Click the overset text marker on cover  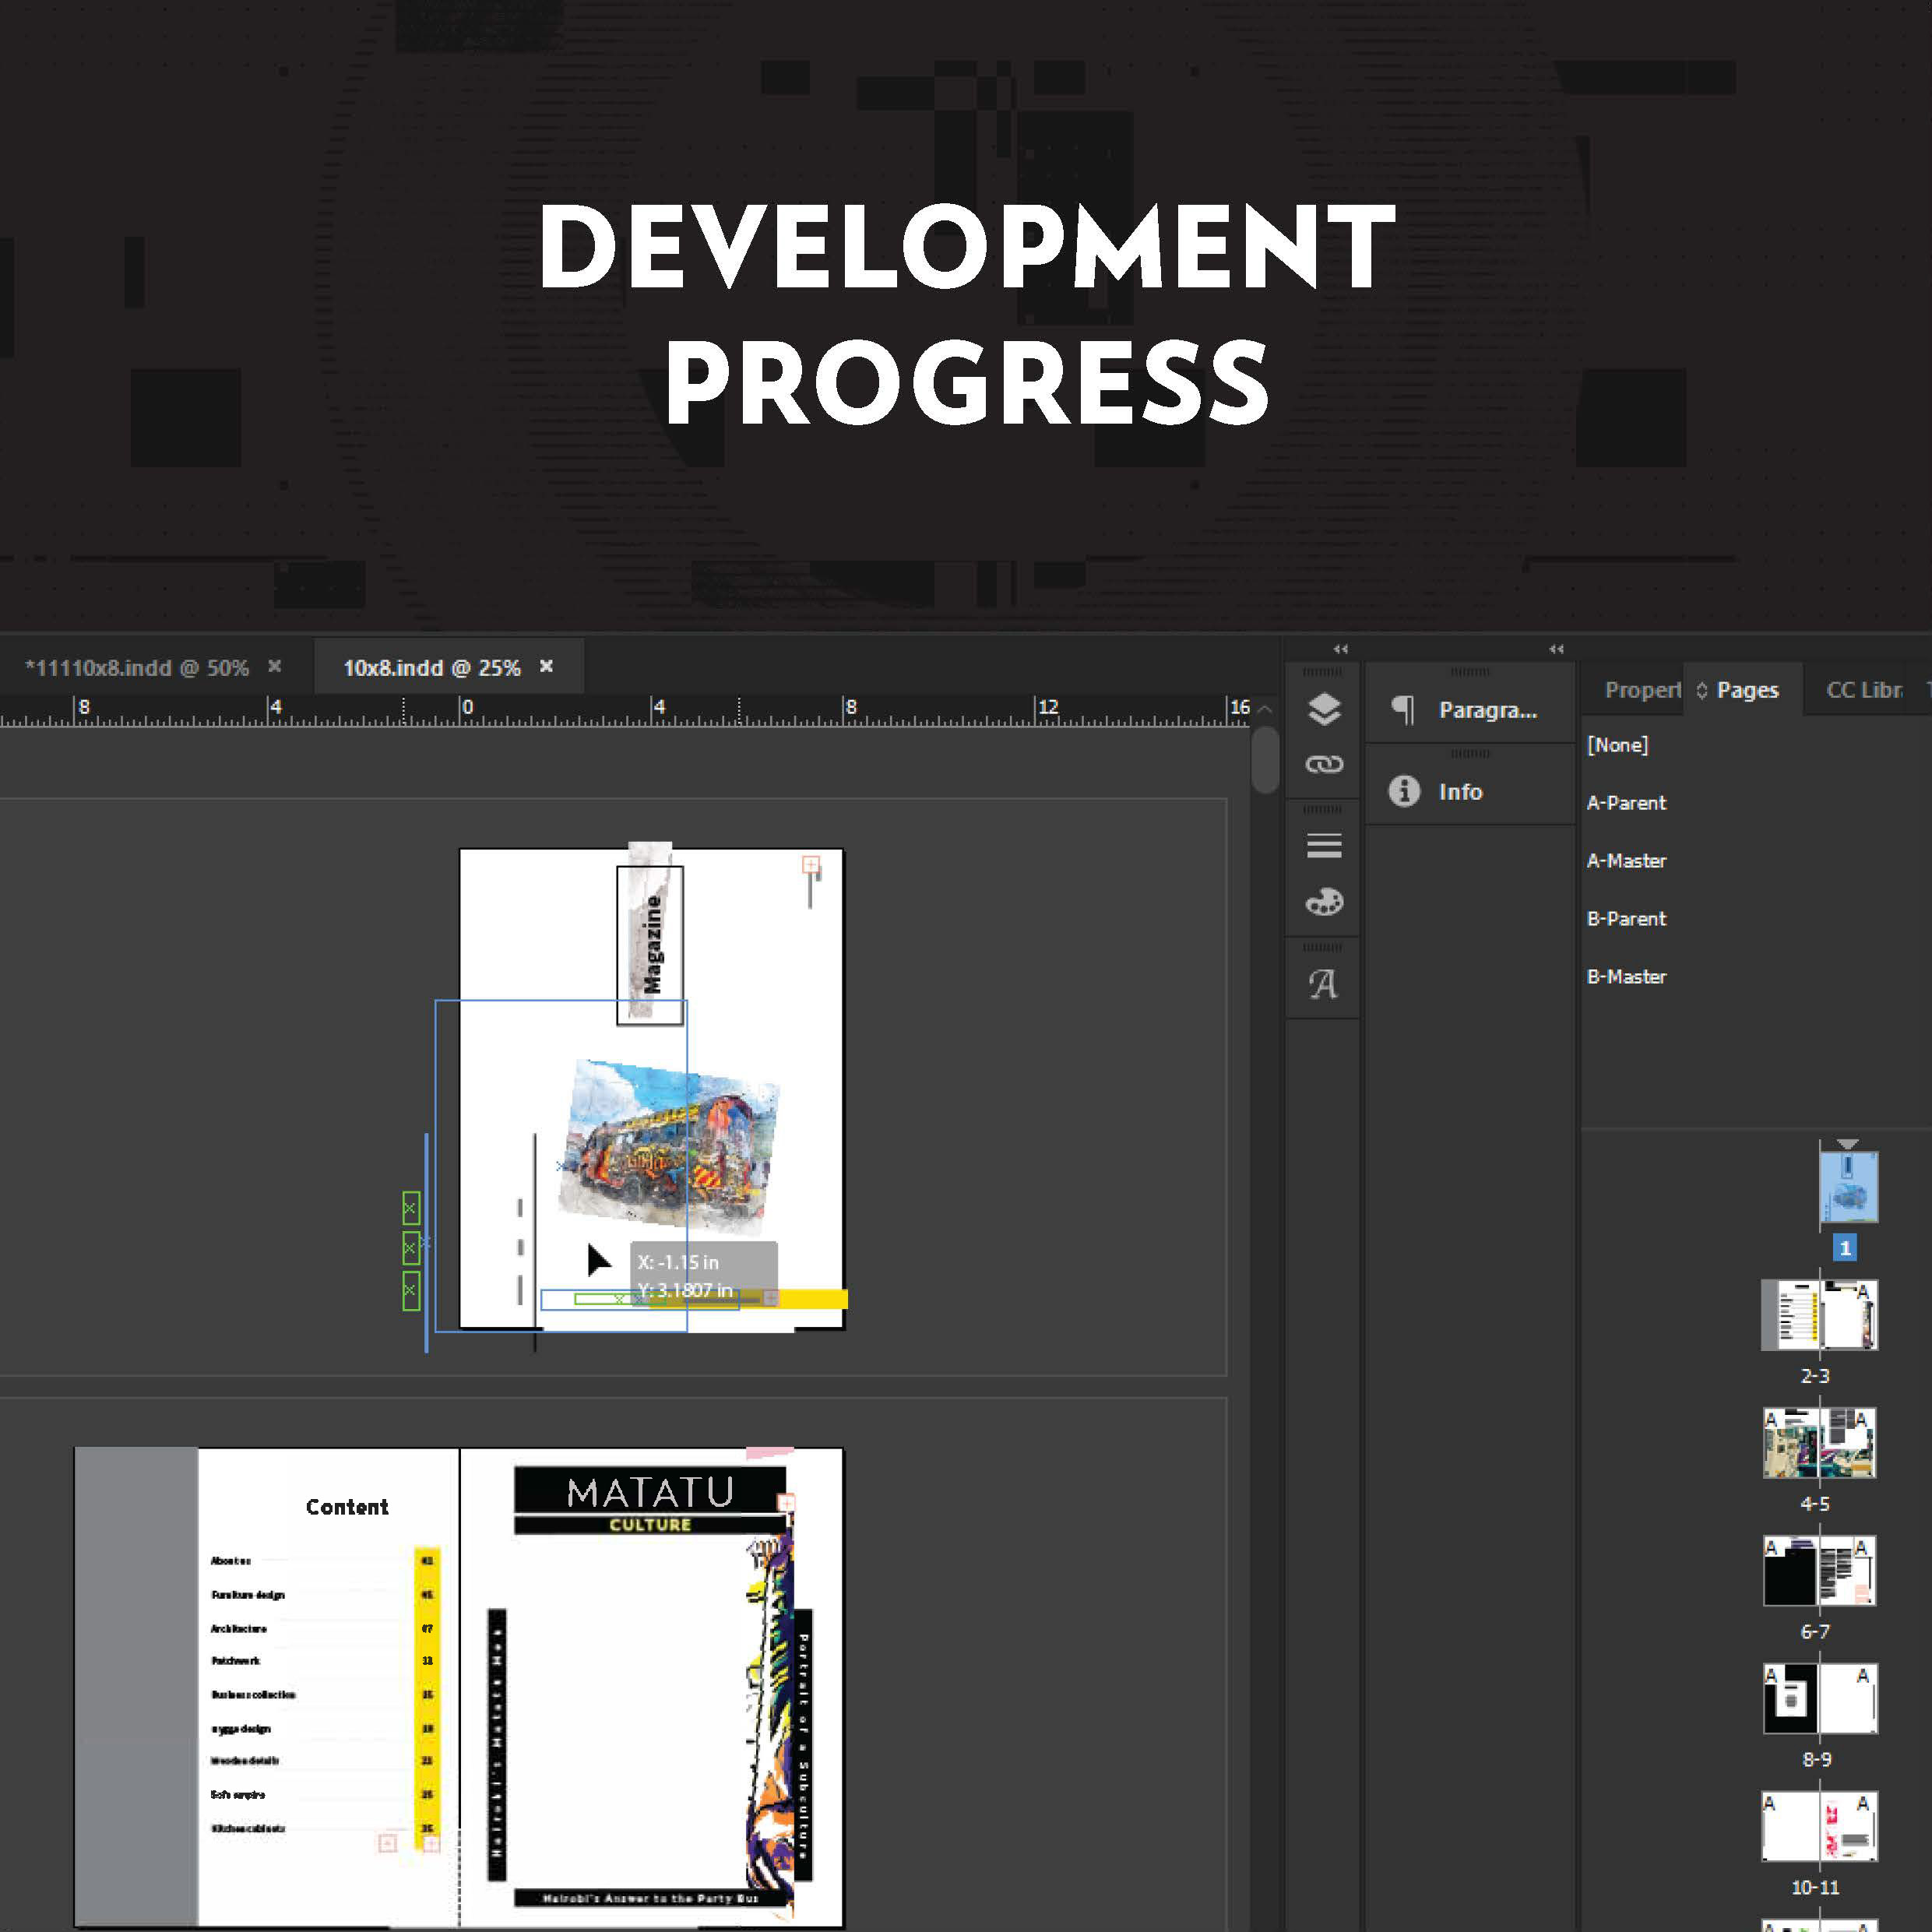[x=811, y=864]
